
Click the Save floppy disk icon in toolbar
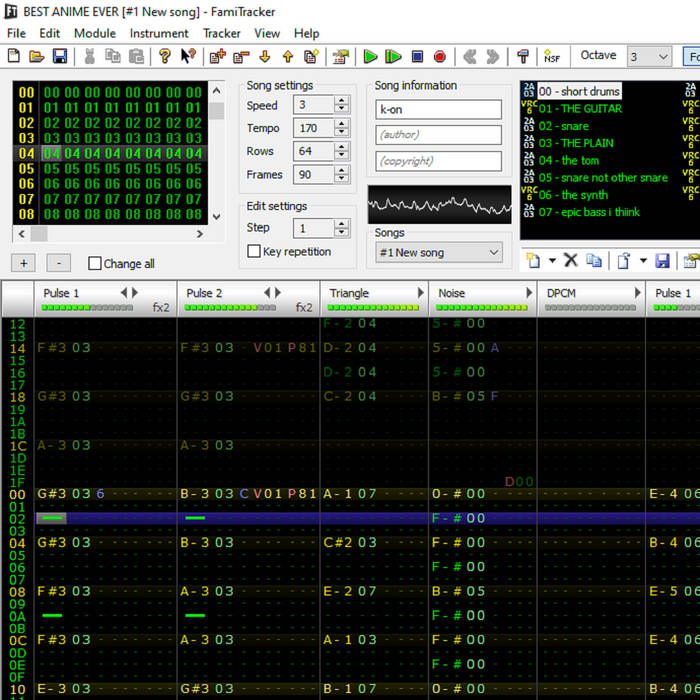click(x=60, y=57)
